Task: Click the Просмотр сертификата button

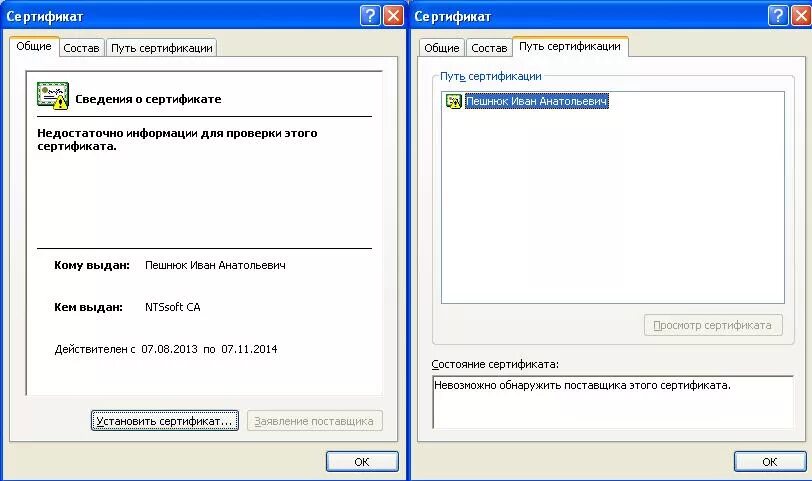Action: [713, 325]
